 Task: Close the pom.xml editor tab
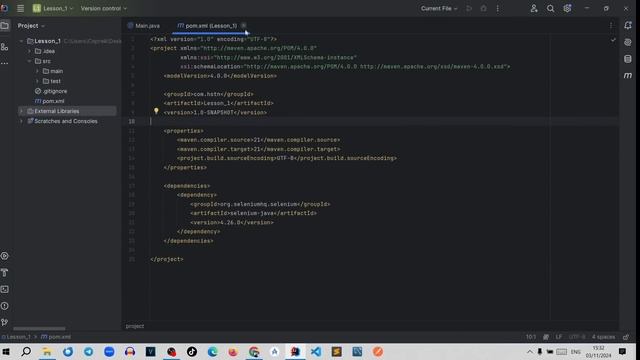coord(244,25)
